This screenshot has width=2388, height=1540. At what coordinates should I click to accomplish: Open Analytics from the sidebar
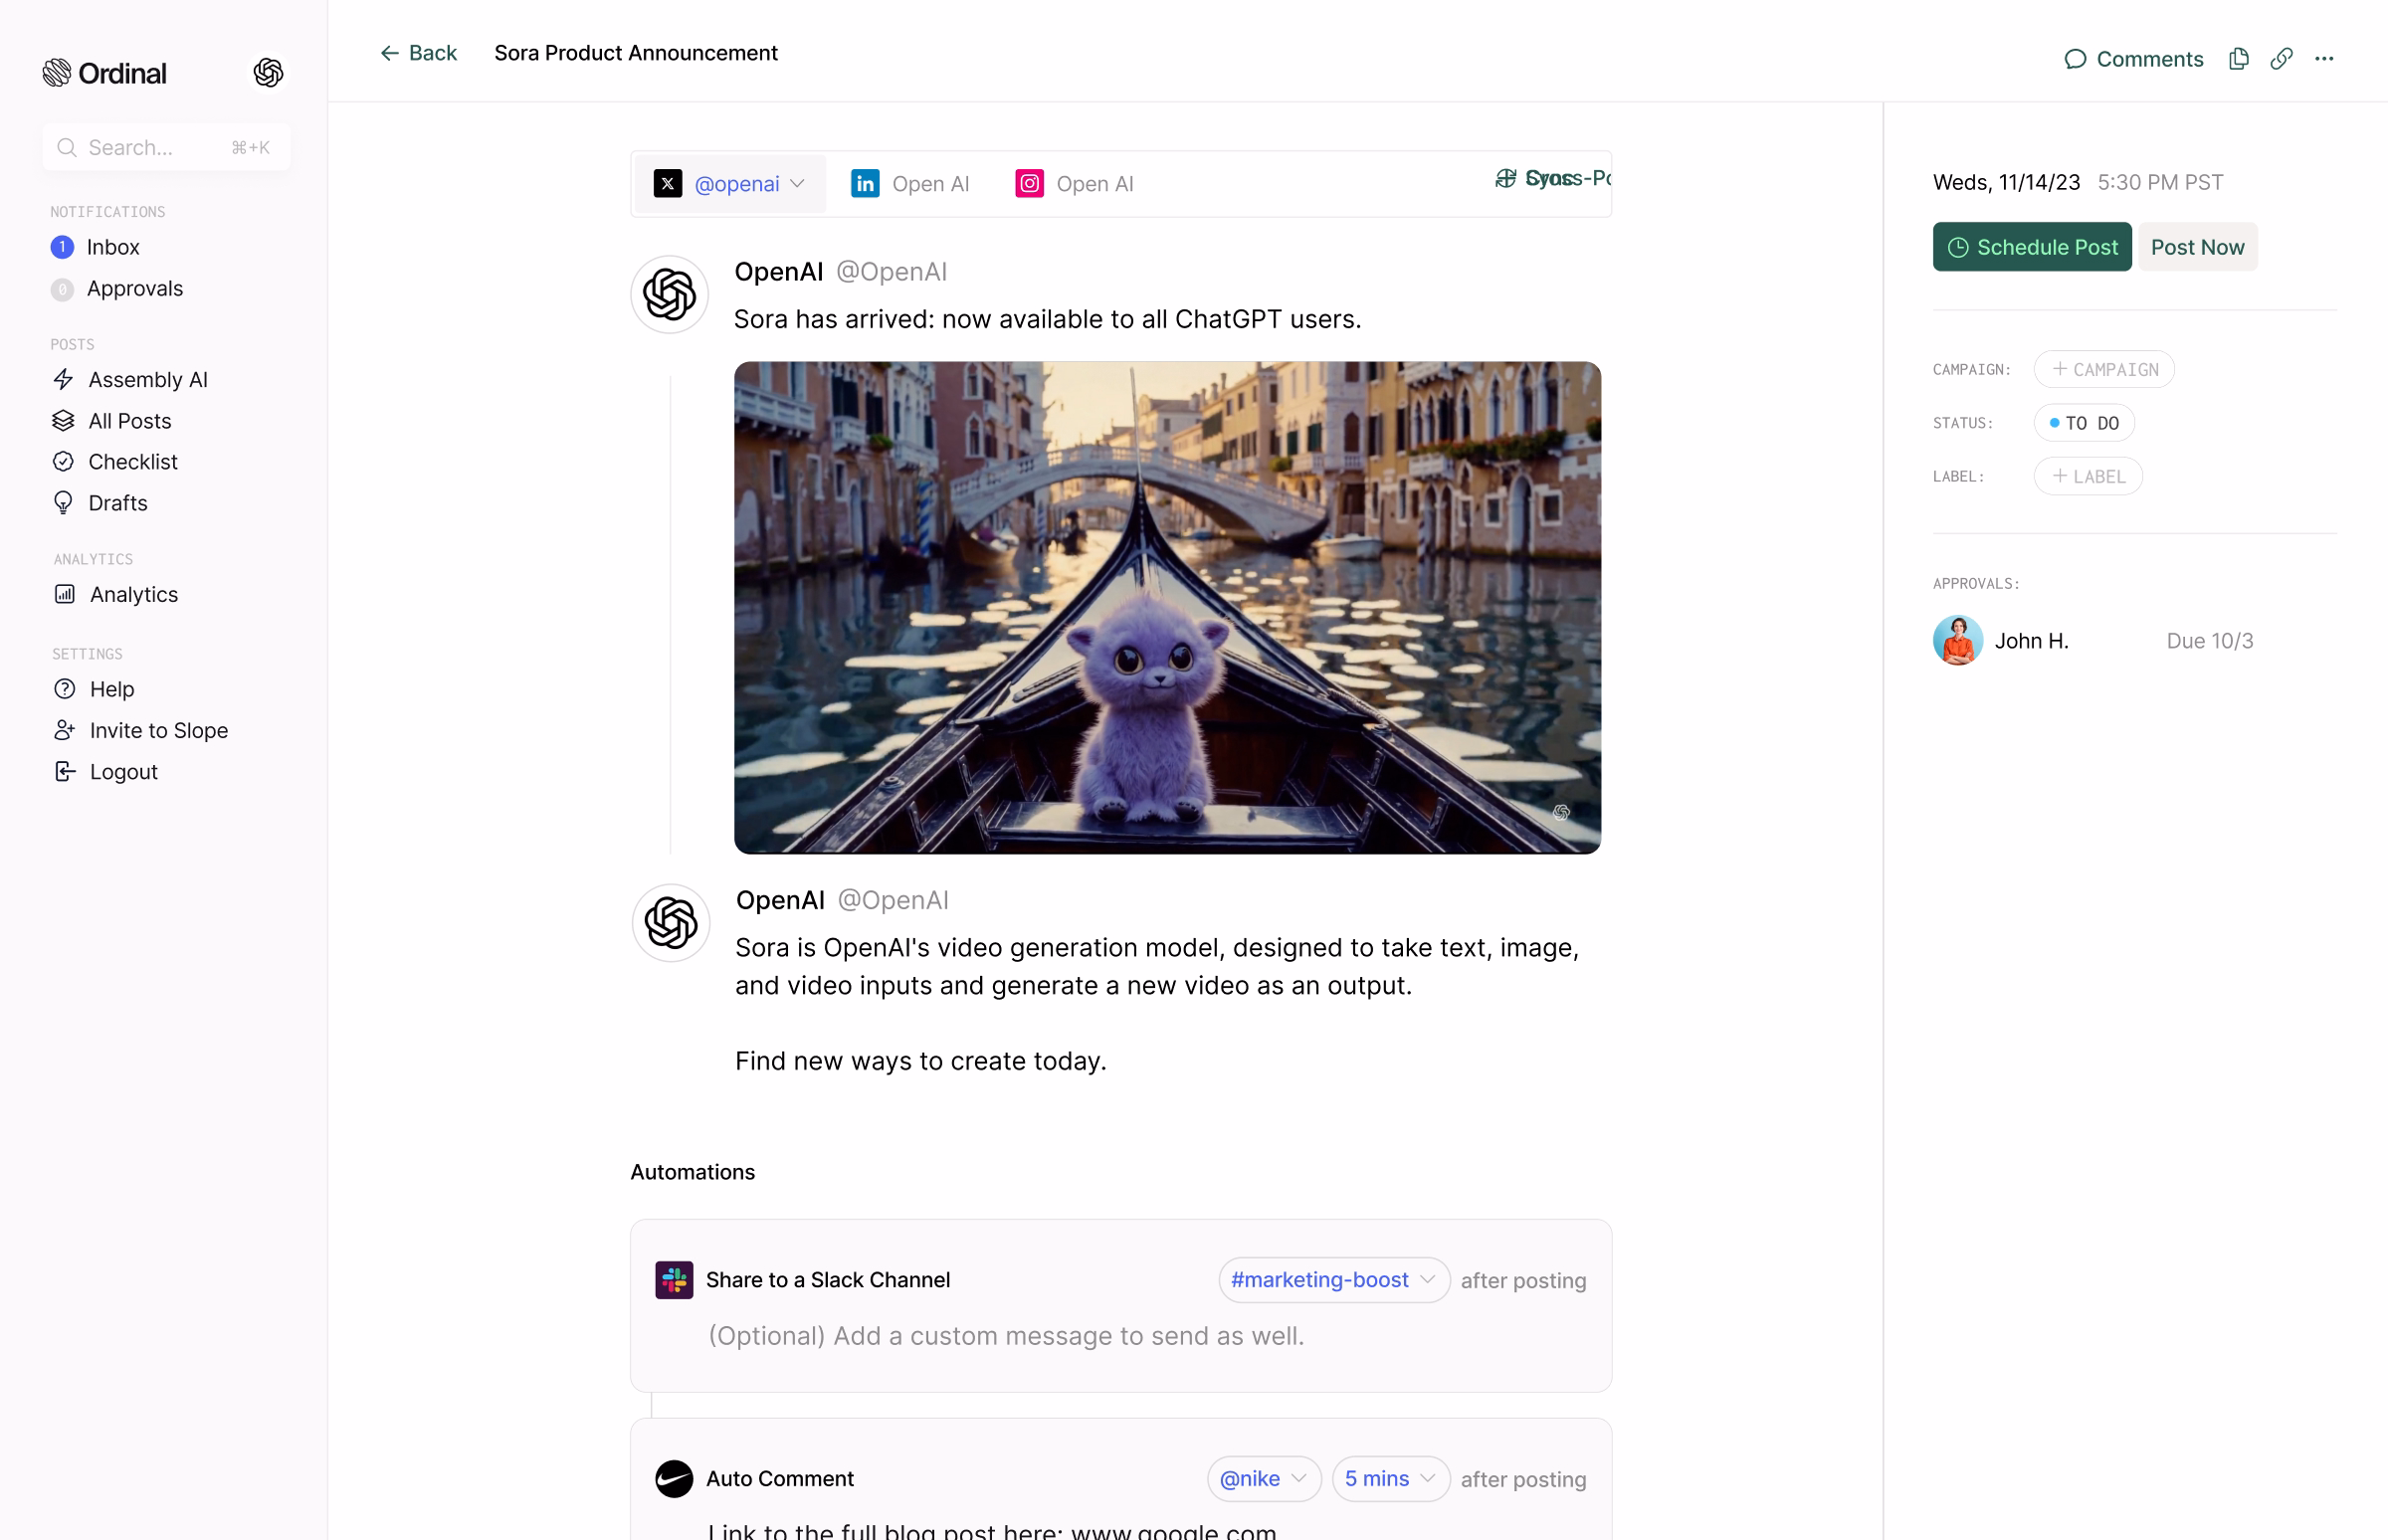[133, 594]
